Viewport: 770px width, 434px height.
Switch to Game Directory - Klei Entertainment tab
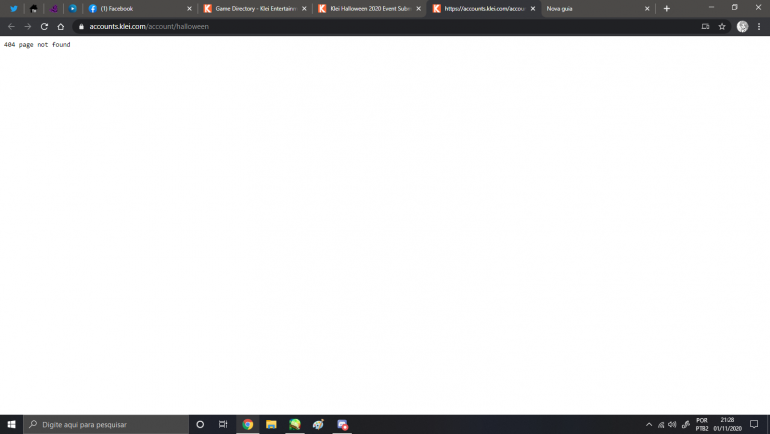[255, 8]
